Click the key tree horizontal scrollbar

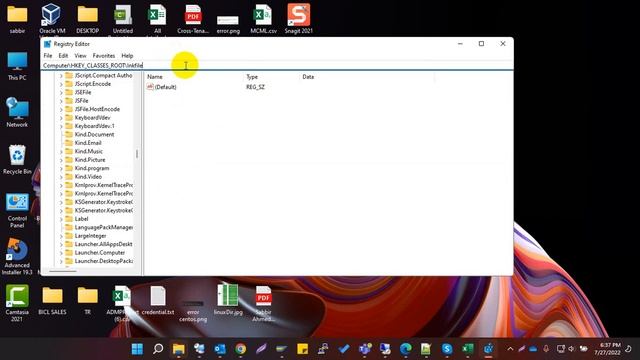click(x=63, y=271)
